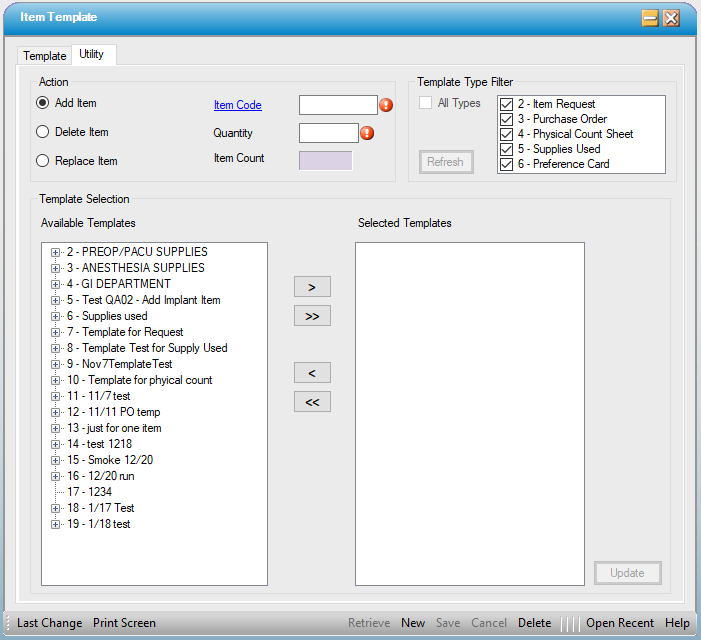Switch to the Template tab
The width and height of the screenshot is (701, 640).
click(44, 56)
